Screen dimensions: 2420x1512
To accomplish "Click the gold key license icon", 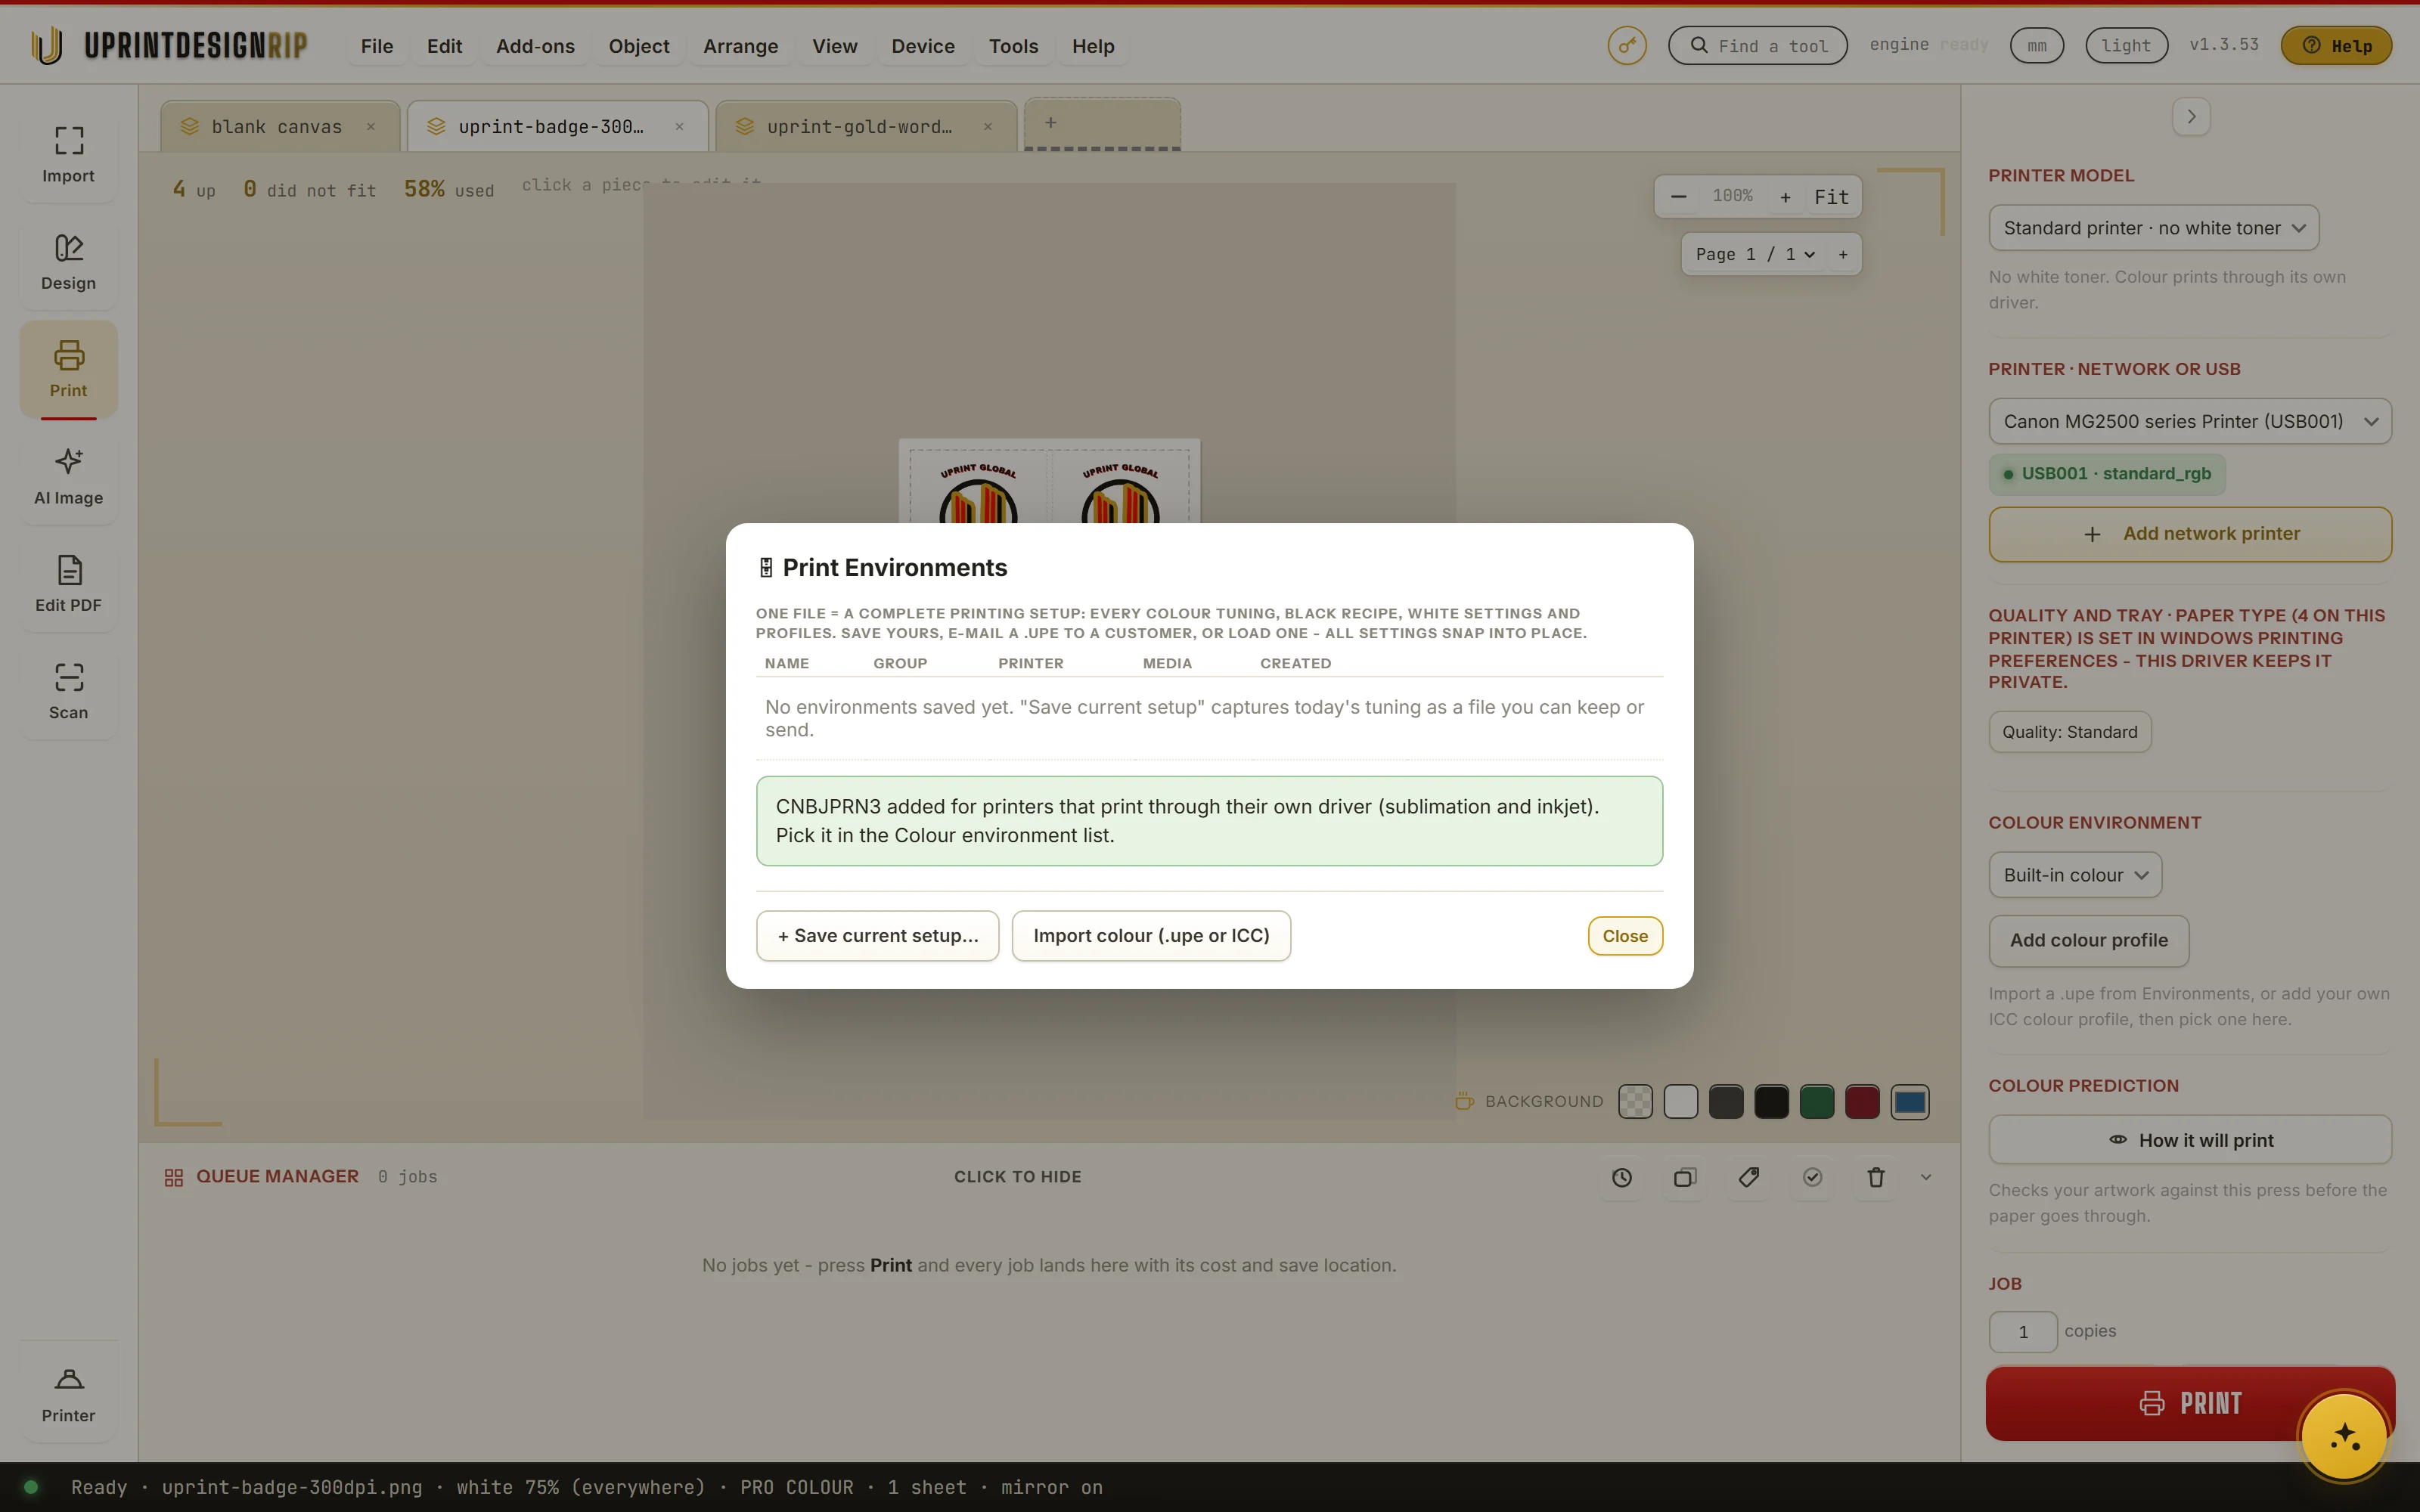I will [1627, 46].
